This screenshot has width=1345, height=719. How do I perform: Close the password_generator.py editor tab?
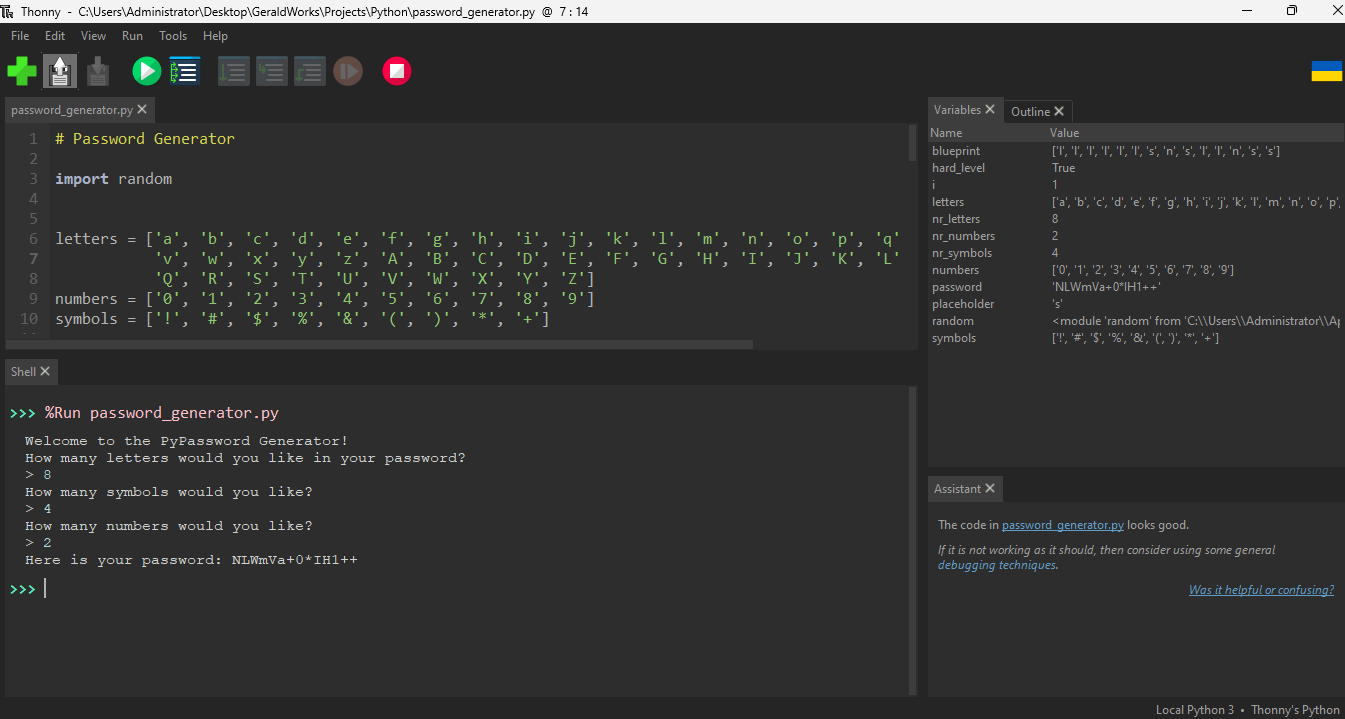(142, 110)
